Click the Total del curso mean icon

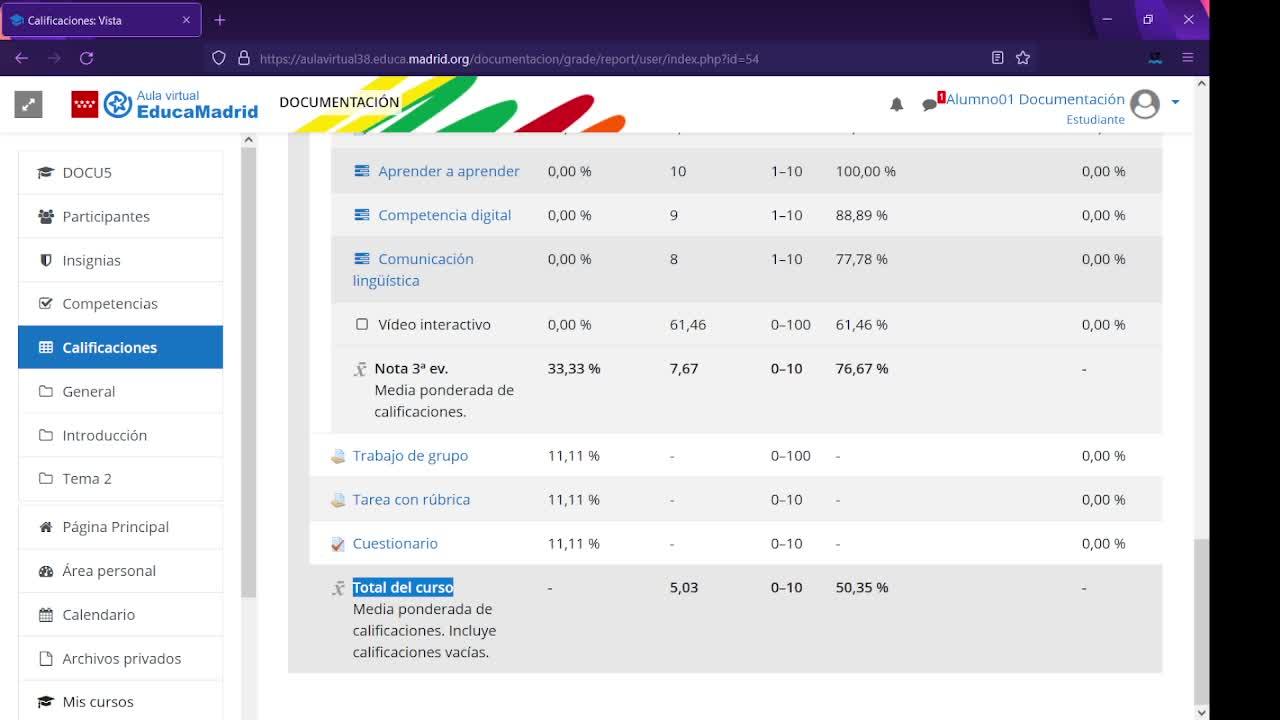[x=338, y=588]
